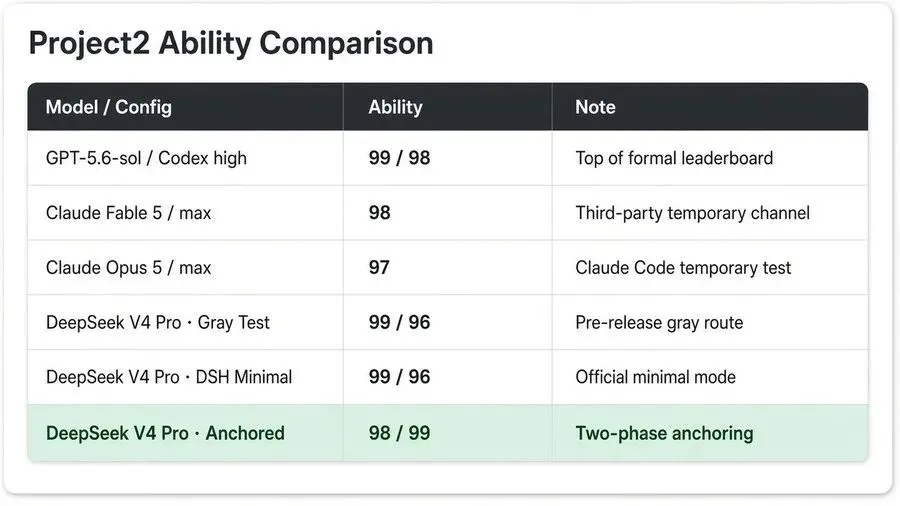Click the ability score 98 for Claude Fable
Image resolution: width=900 pixels, height=506 pixels.
(x=379, y=213)
